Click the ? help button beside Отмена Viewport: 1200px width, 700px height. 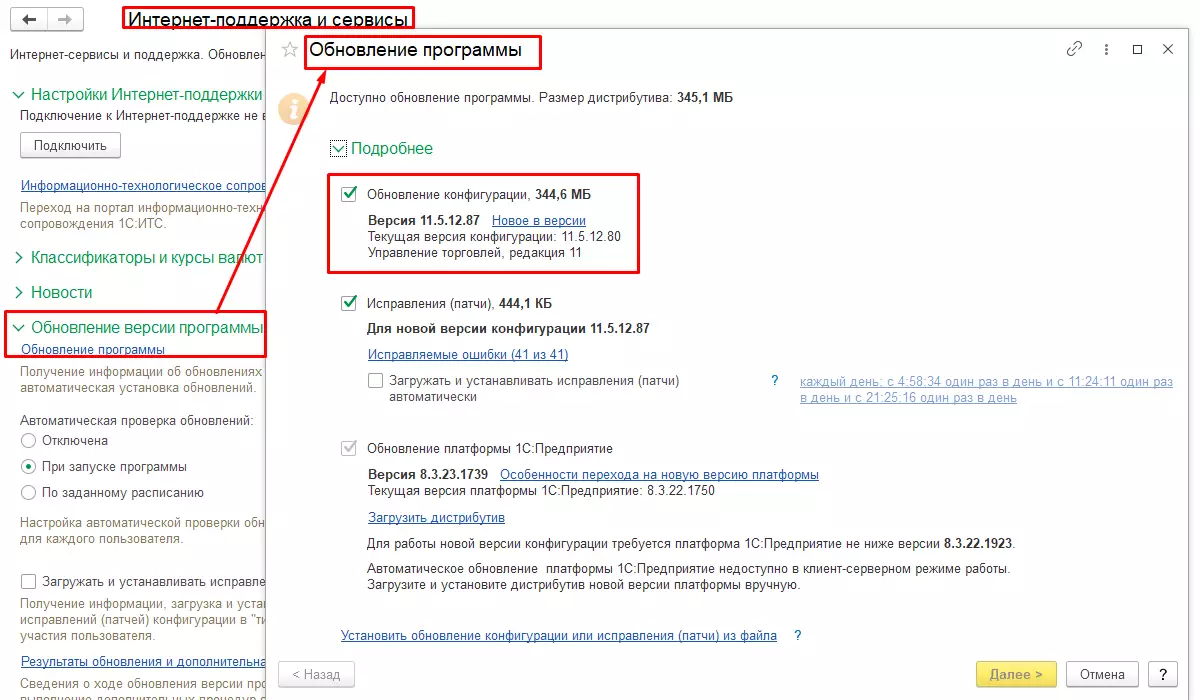click(x=1162, y=674)
